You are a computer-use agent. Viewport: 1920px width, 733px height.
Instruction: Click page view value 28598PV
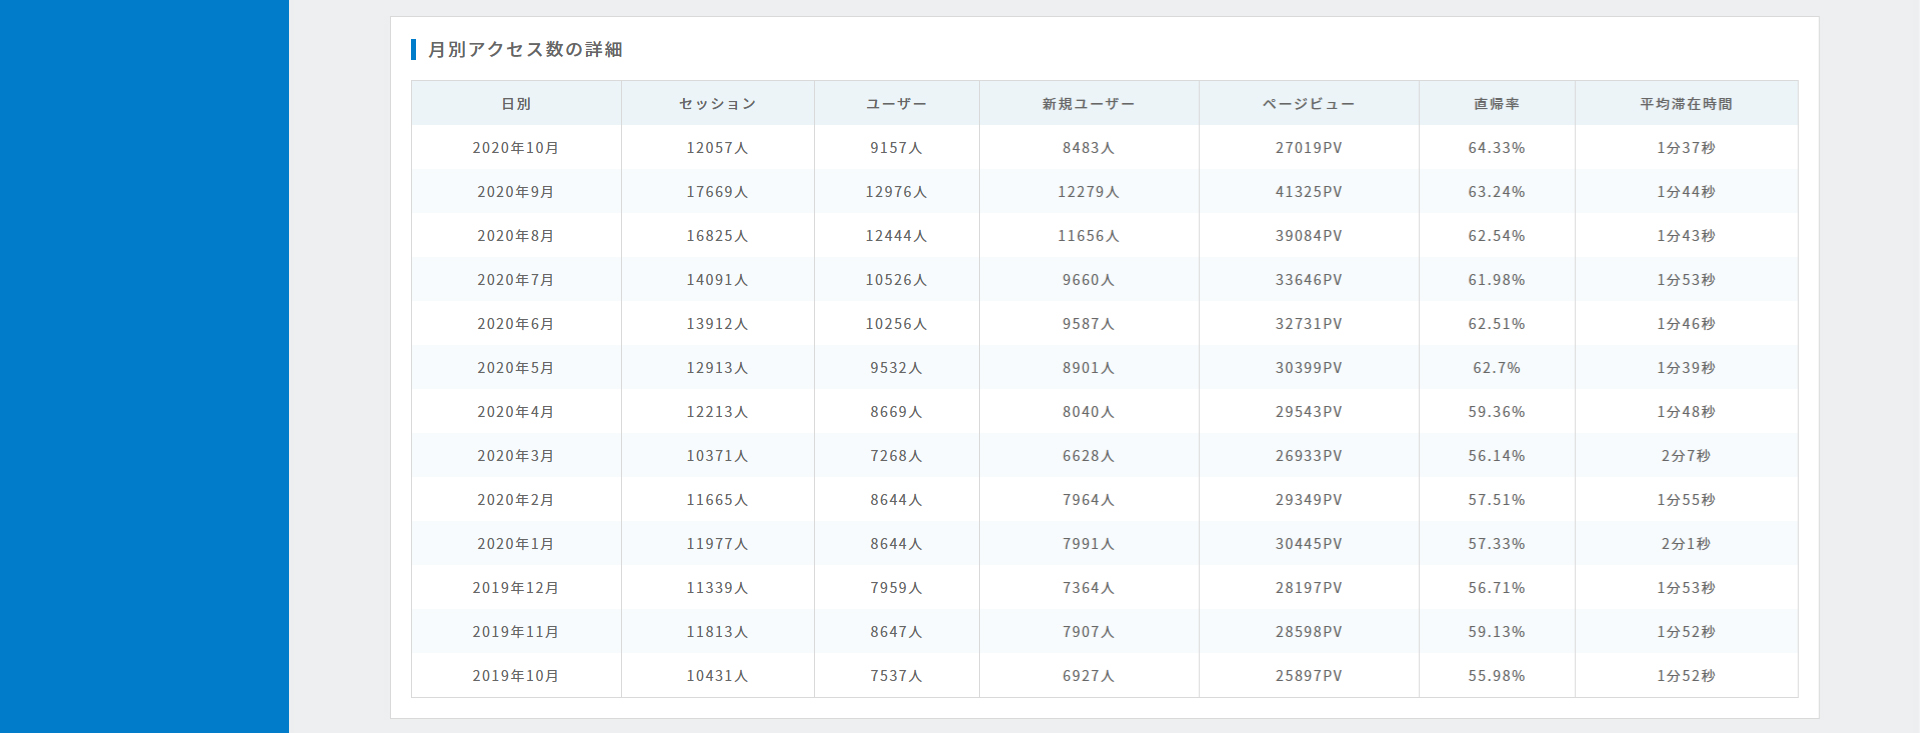coord(1309,632)
